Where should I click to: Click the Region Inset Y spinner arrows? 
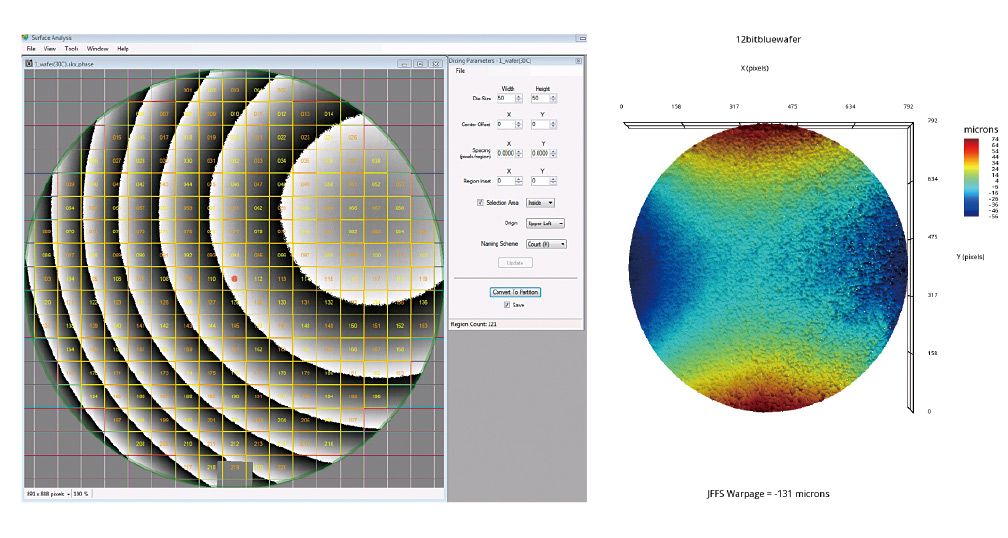553,181
